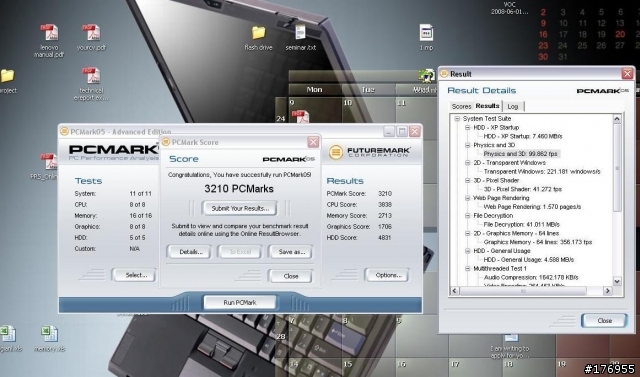Select File Decryption: 41.011 MB/s row
Viewport: 640px width, 377px height.
pyautogui.click(x=521, y=224)
